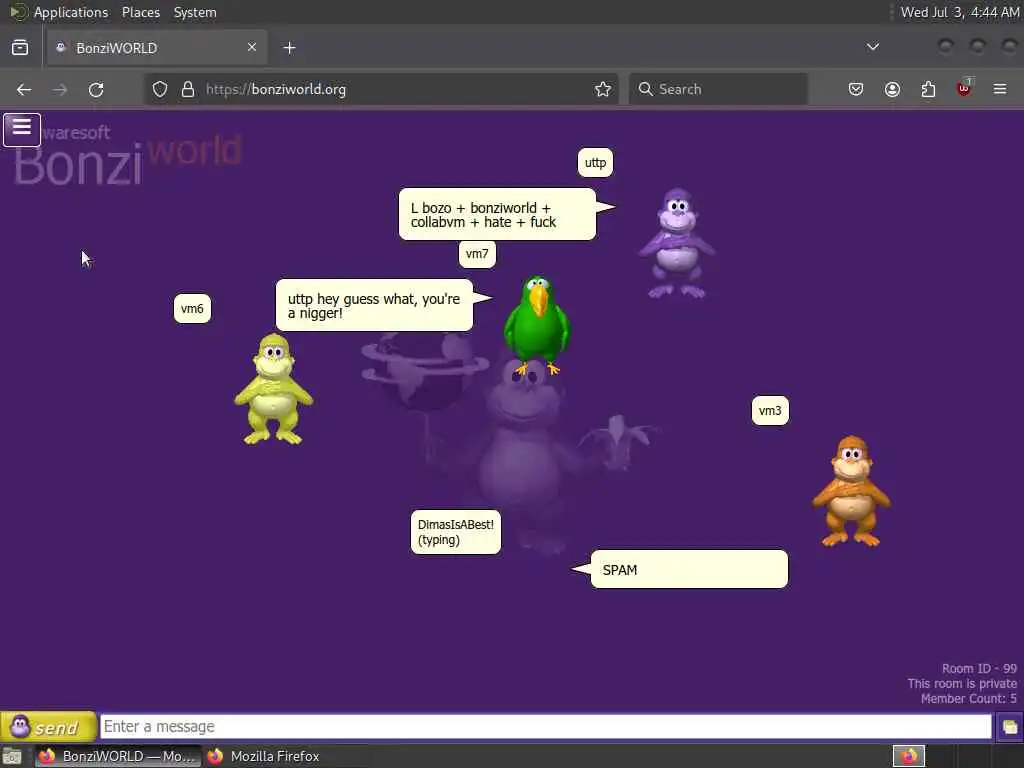Click the vm3 name tag
Image resolution: width=1024 pixels, height=768 pixels.
click(770, 411)
